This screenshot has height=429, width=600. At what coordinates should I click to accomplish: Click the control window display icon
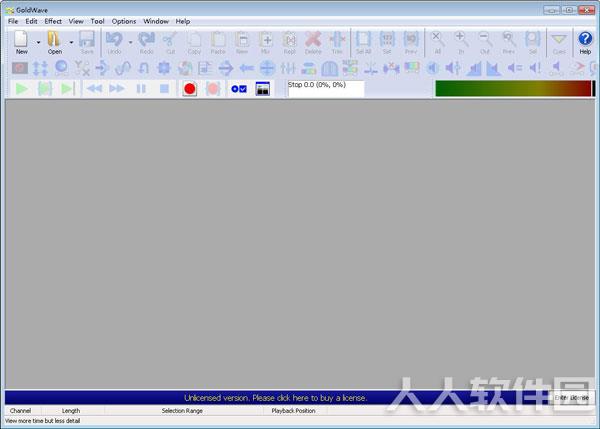(x=262, y=89)
